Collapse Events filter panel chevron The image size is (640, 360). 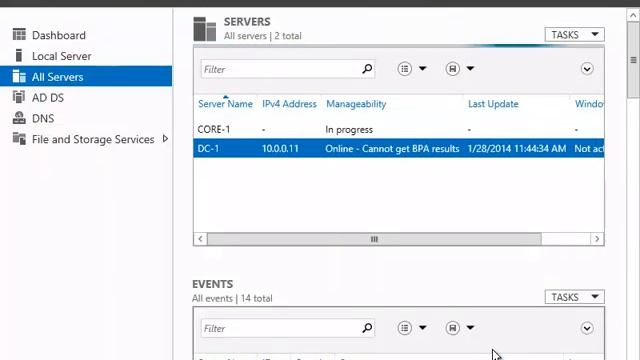click(587, 328)
